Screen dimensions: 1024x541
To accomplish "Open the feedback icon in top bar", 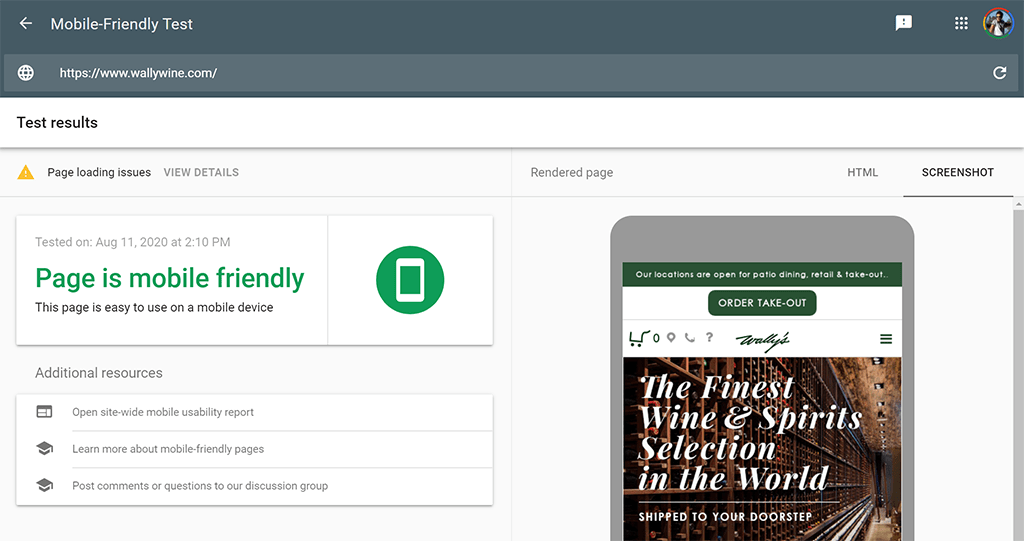I will pos(904,23).
